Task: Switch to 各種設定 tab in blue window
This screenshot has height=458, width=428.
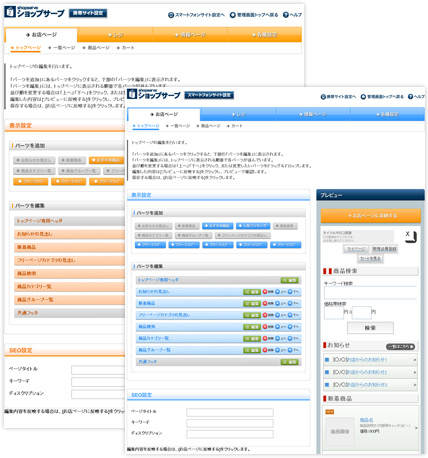Action: (x=387, y=114)
